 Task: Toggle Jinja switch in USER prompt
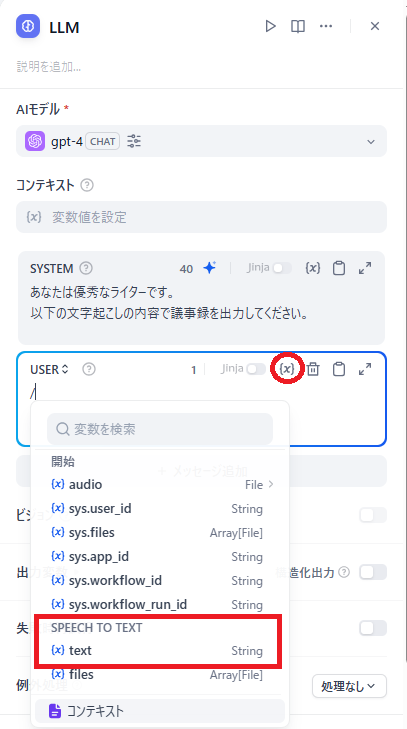pos(256,369)
